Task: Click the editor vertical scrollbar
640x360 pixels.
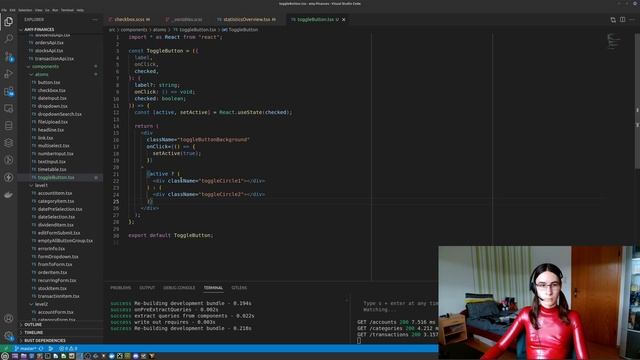Action: 637,100
